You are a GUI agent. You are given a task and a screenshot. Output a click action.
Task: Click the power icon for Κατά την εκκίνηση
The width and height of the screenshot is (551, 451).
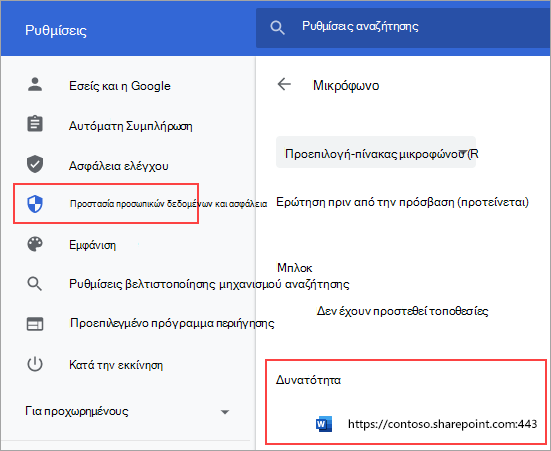[35, 364]
